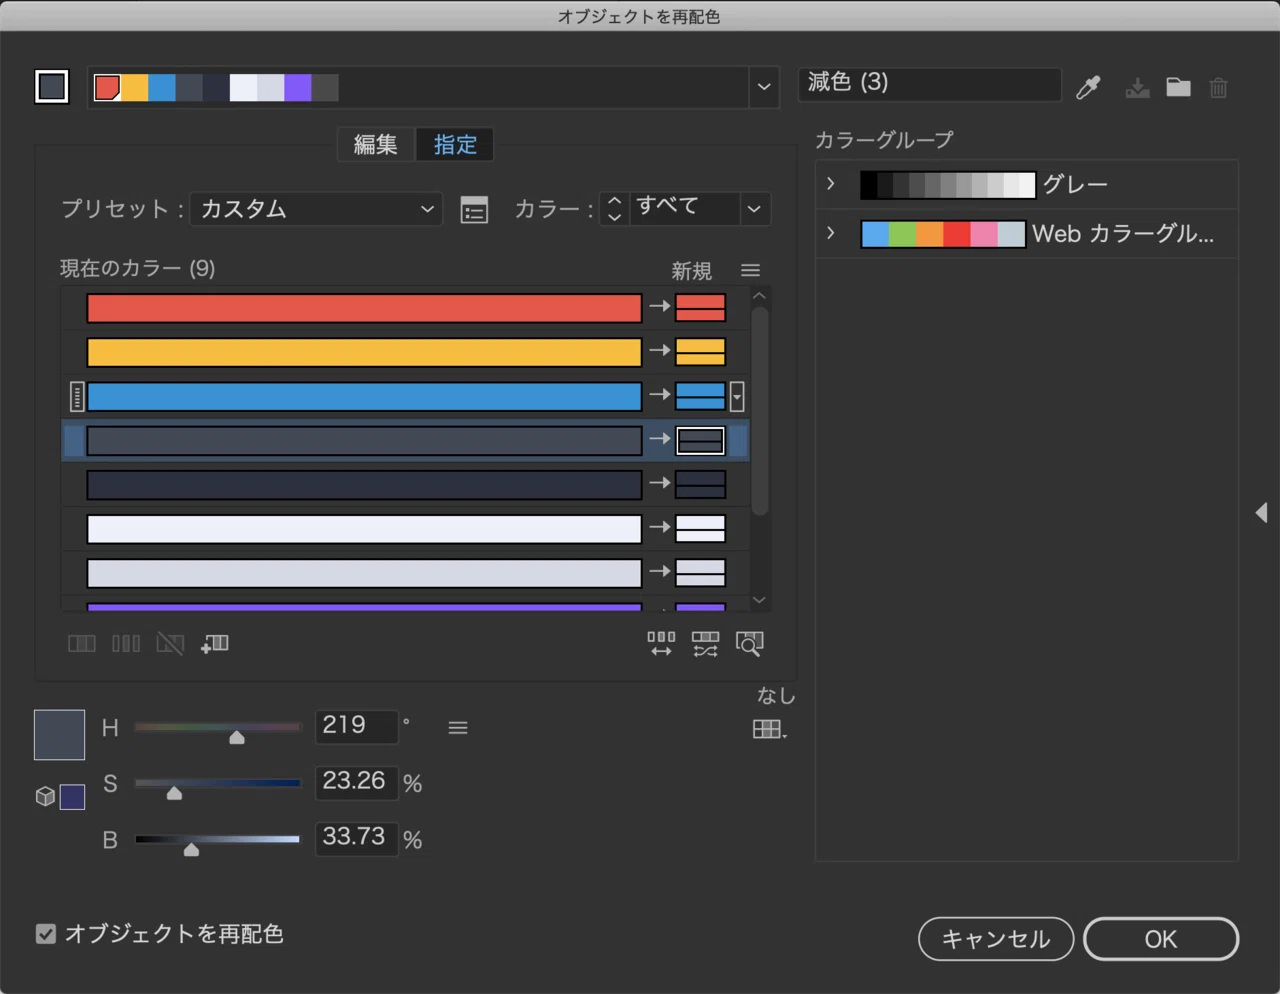Open the color reduction options icon beside preset
1280x994 pixels.
point(474,210)
